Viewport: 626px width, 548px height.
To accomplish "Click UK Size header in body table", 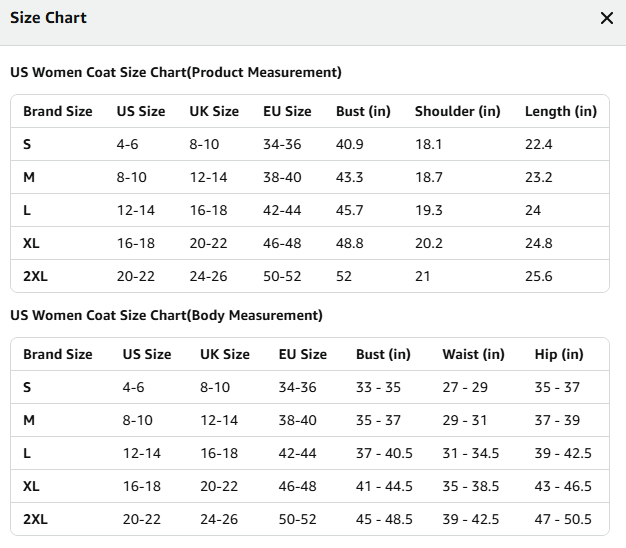I will 225,354.
